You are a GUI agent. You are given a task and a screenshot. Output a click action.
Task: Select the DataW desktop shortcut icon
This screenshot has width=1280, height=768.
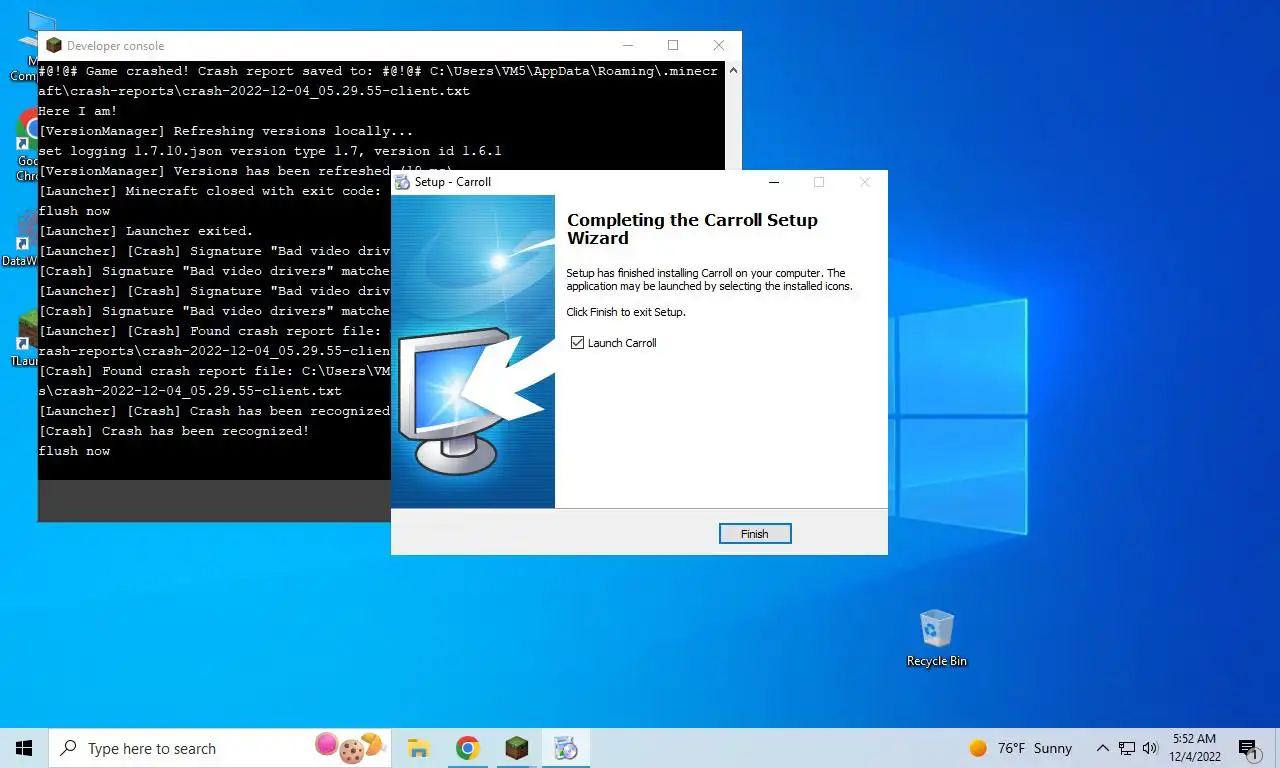tap(22, 240)
